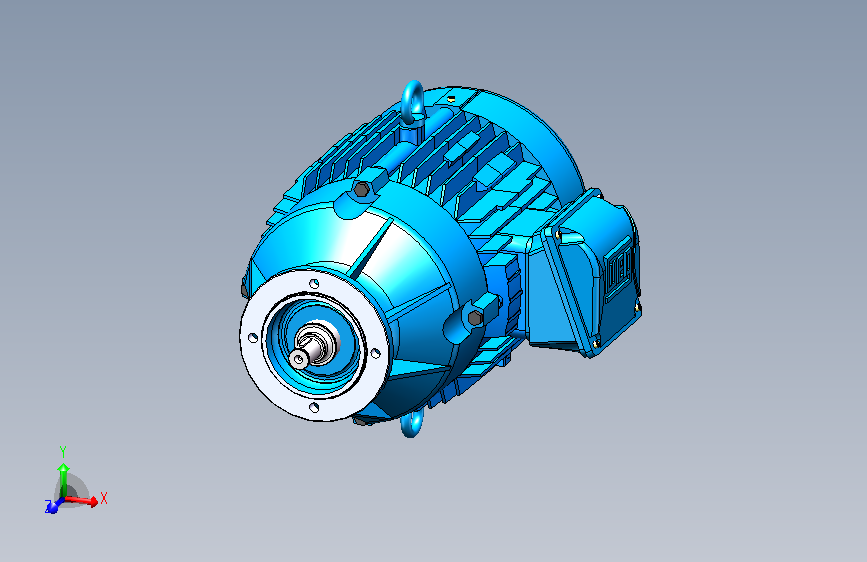Image resolution: width=867 pixels, height=562 pixels.
Task: Select the motor shaft end face
Action: tap(299, 360)
